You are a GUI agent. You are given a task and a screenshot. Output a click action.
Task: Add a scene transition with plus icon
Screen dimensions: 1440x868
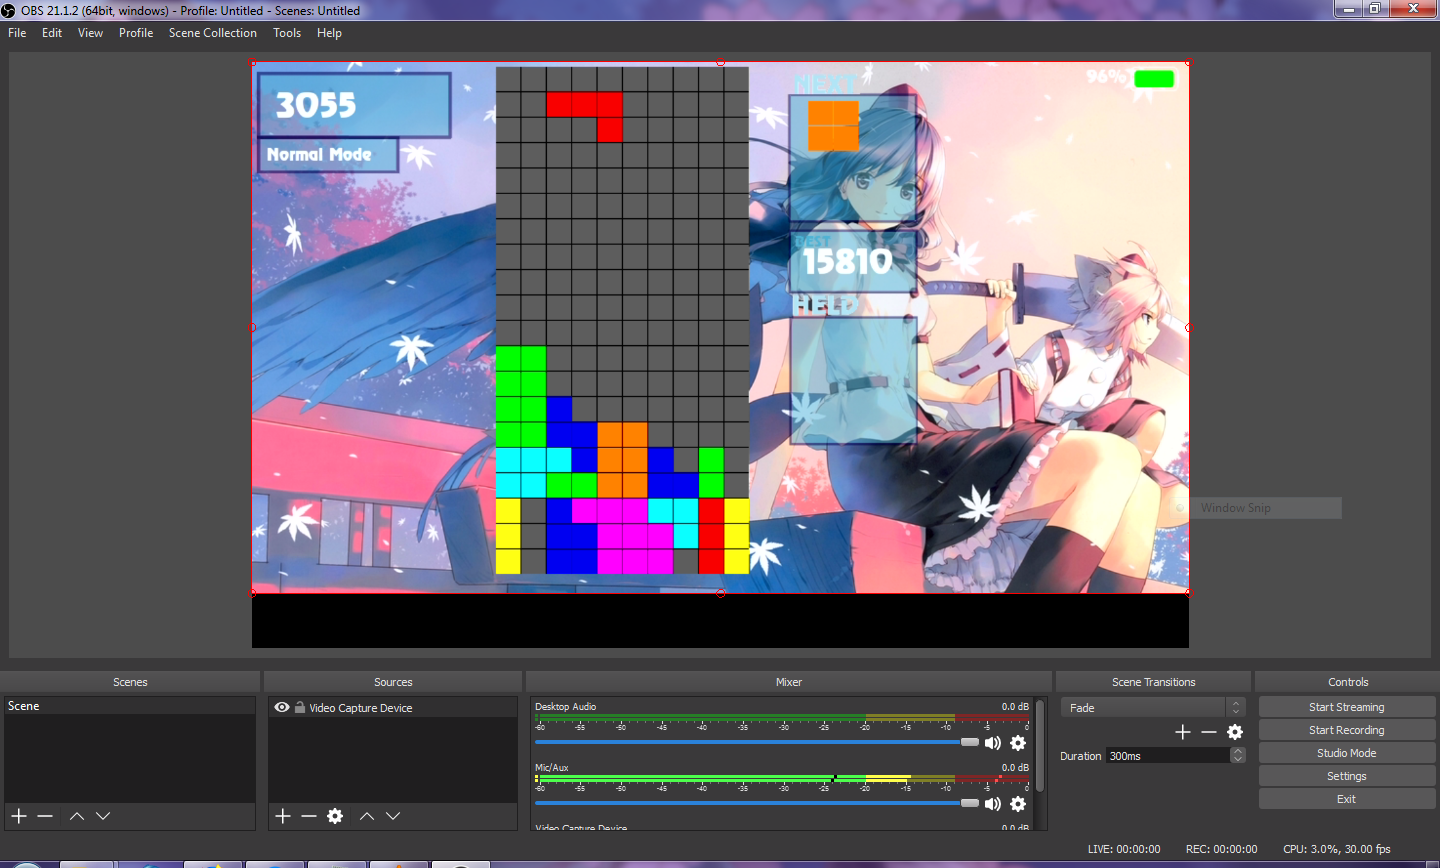coord(1183,732)
